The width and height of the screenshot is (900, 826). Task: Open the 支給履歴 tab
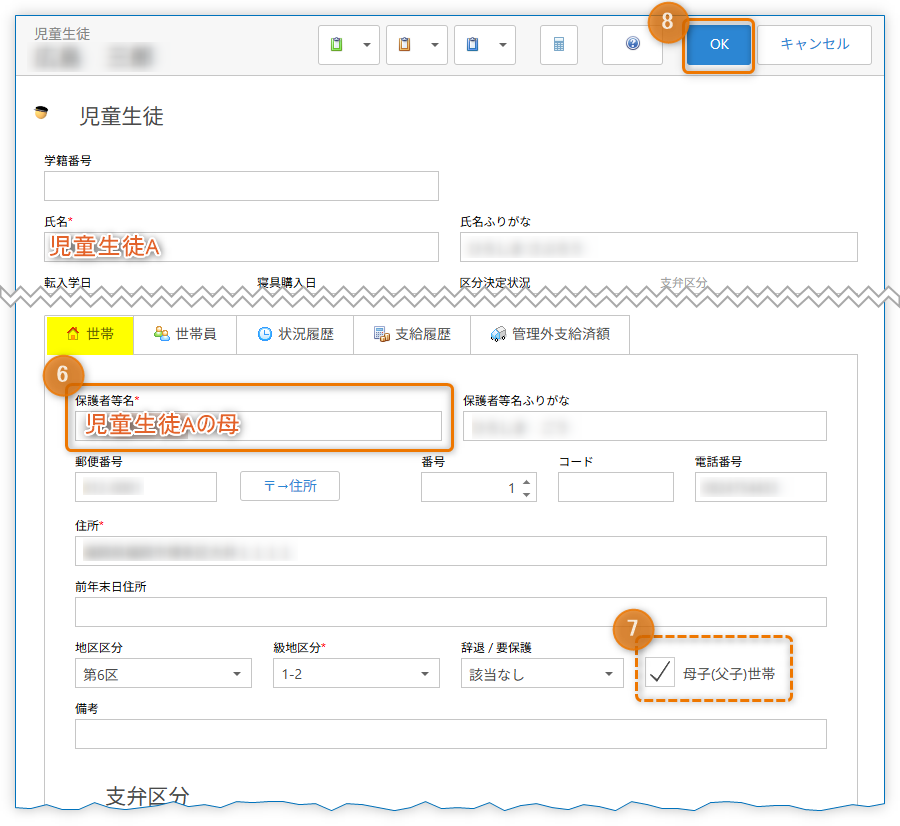click(x=412, y=334)
